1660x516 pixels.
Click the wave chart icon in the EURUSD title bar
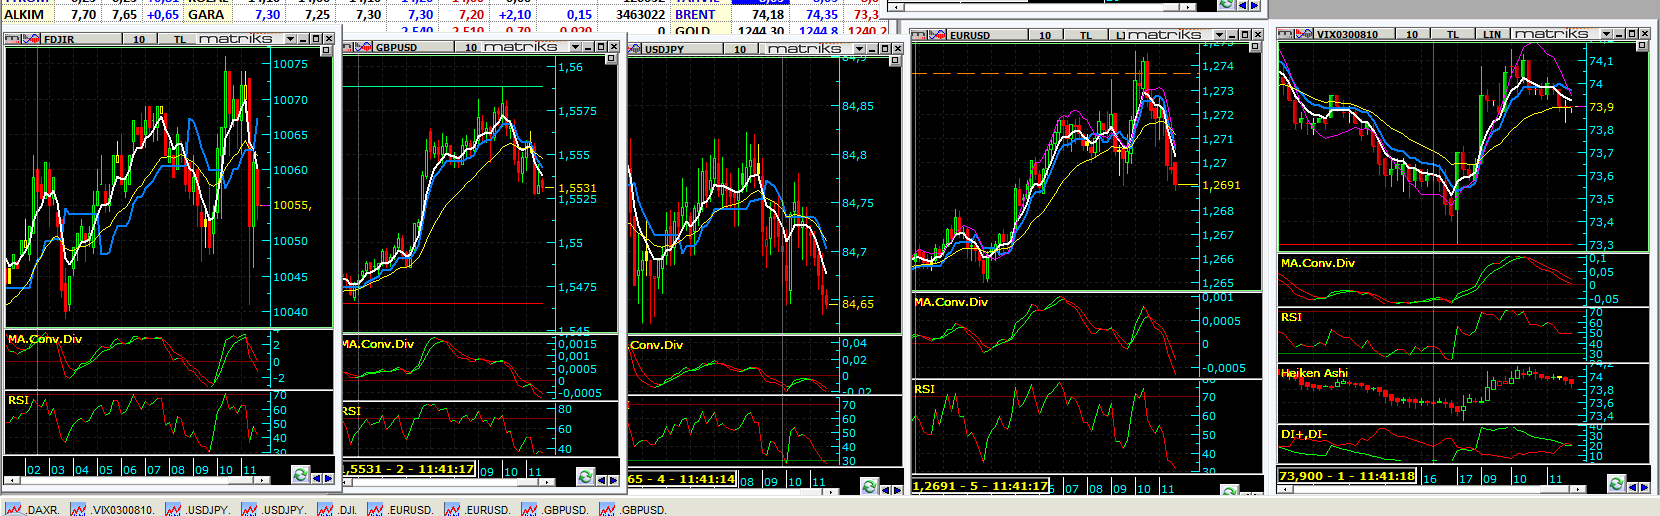pyautogui.click(x=937, y=35)
